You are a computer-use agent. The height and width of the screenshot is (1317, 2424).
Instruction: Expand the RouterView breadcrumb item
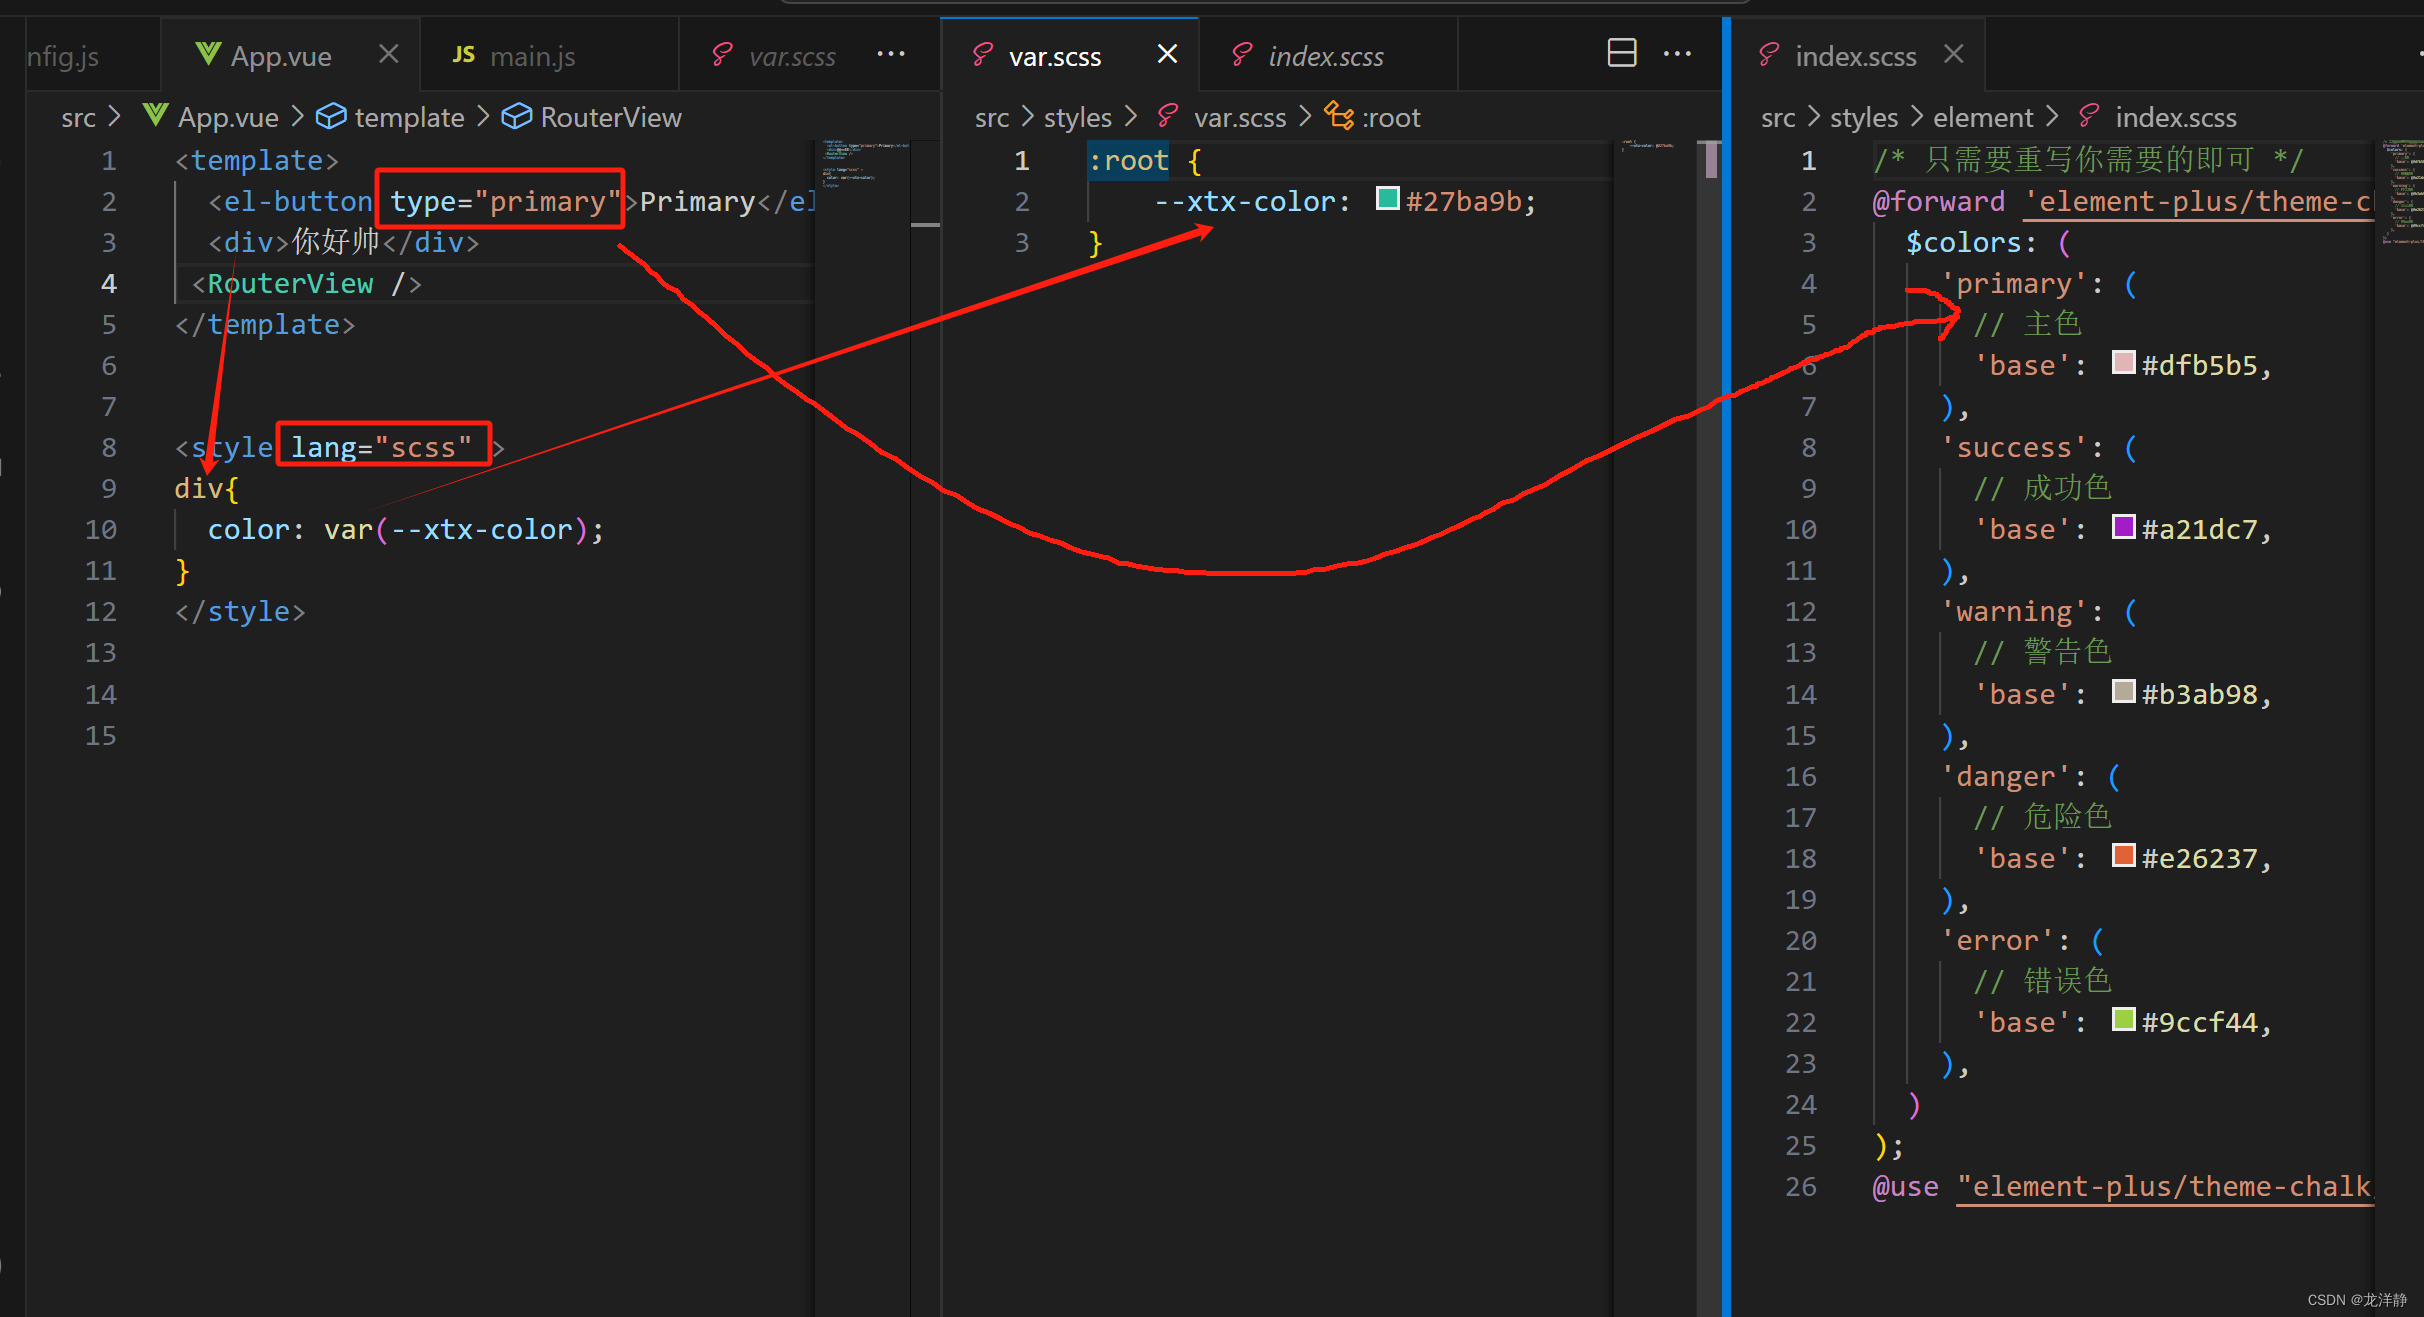pyautogui.click(x=610, y=117)
